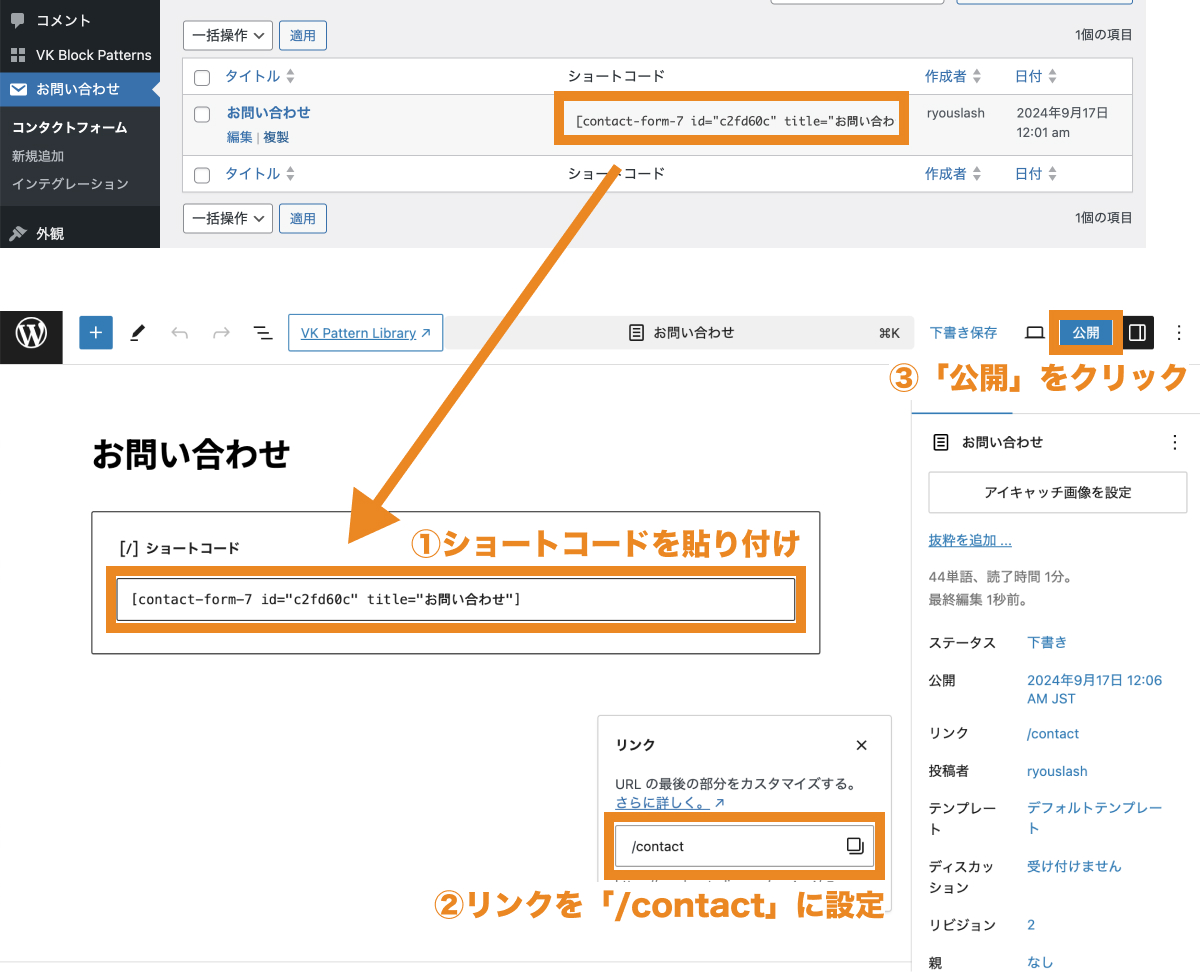Copy the /contact slug using the copy icon

[x=855, y=845]
